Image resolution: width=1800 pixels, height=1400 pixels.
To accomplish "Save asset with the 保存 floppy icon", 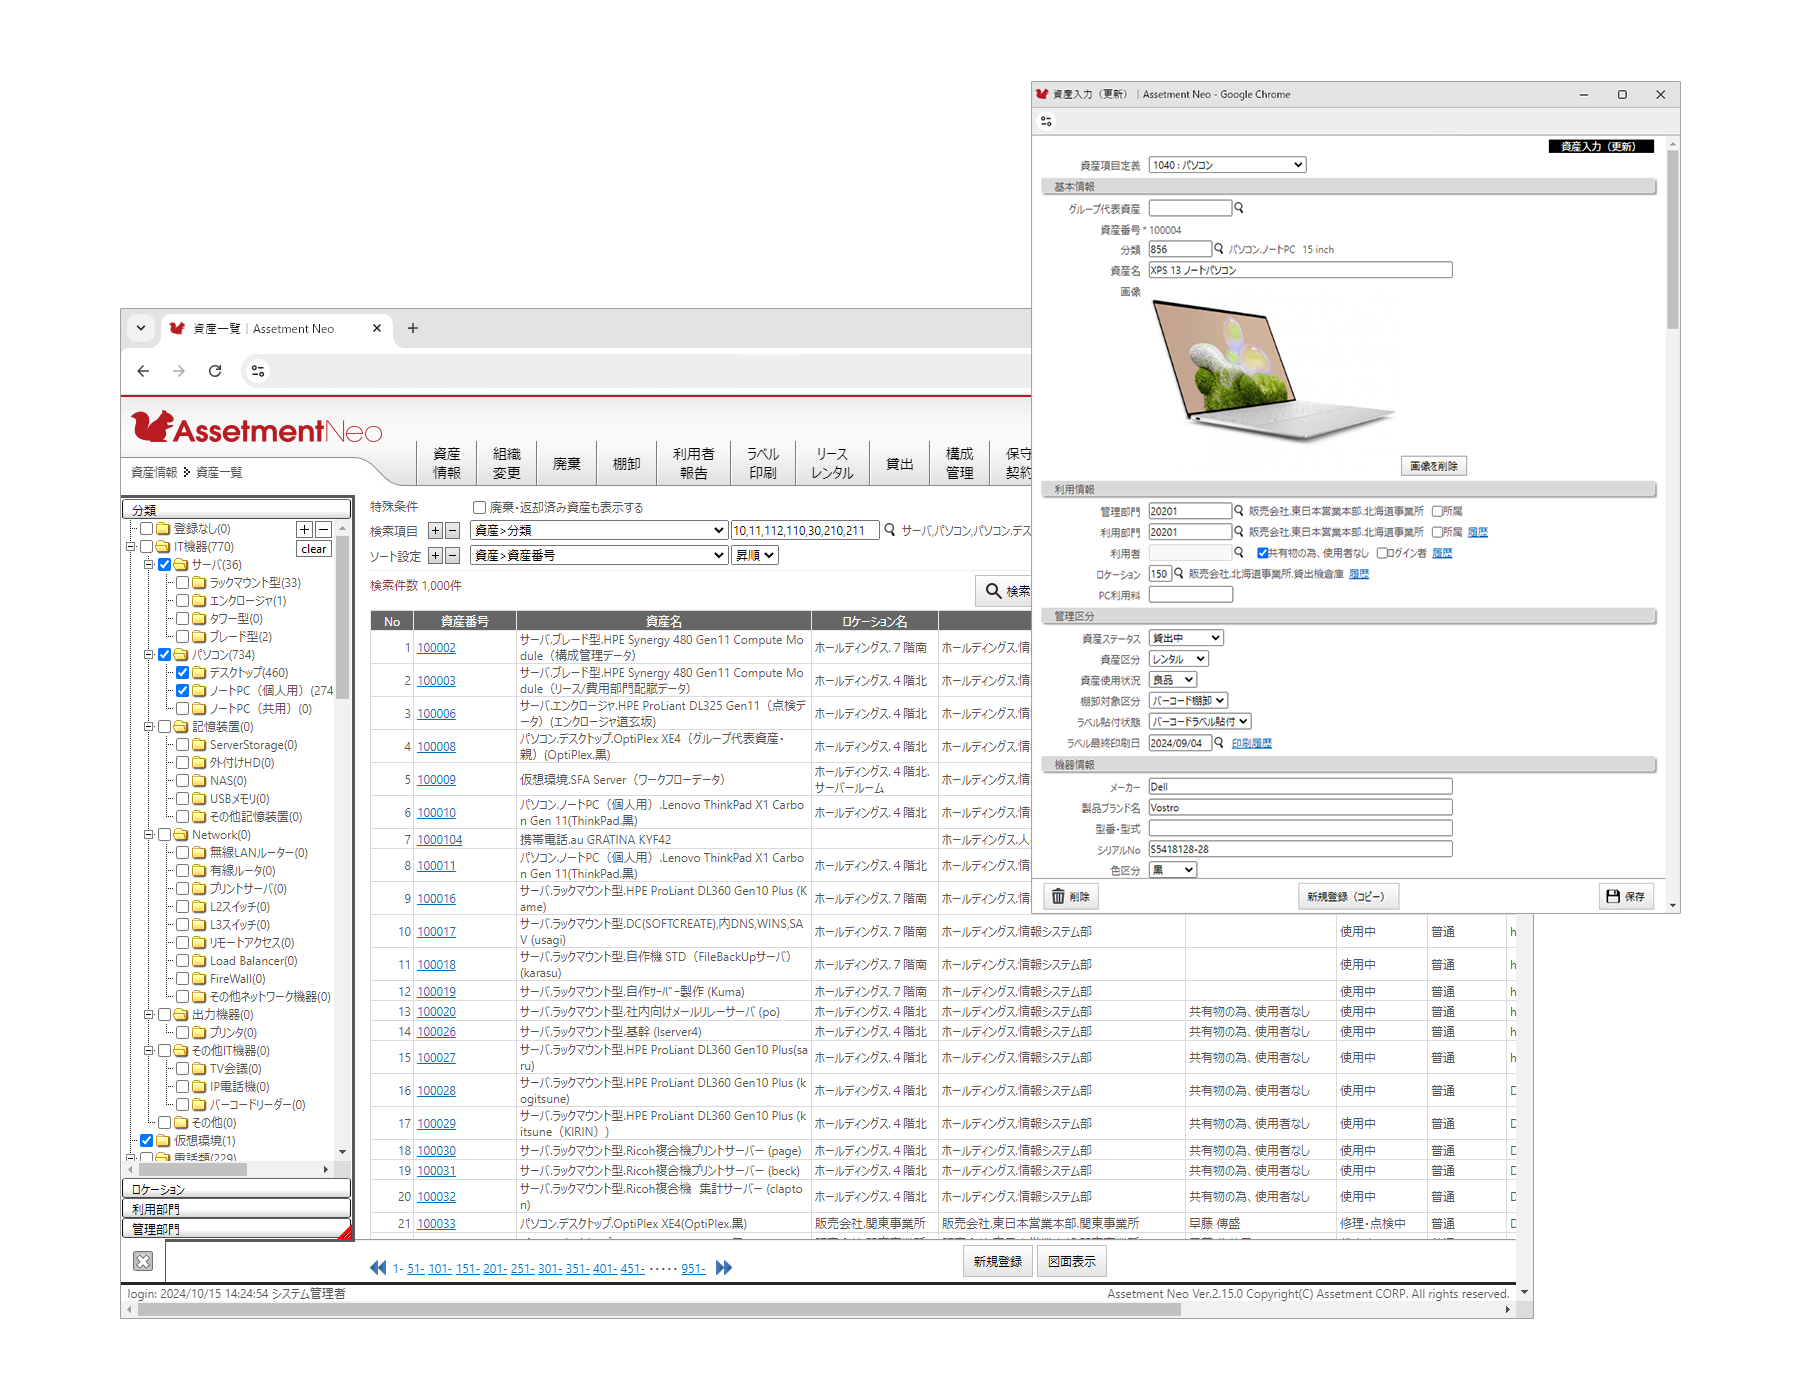I will point(1626,897).
